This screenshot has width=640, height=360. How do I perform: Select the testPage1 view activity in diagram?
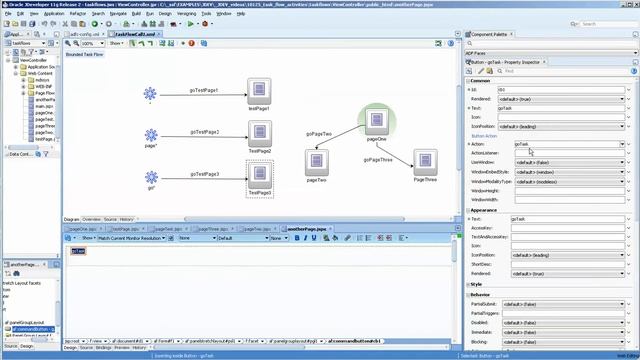click(259, 91)
